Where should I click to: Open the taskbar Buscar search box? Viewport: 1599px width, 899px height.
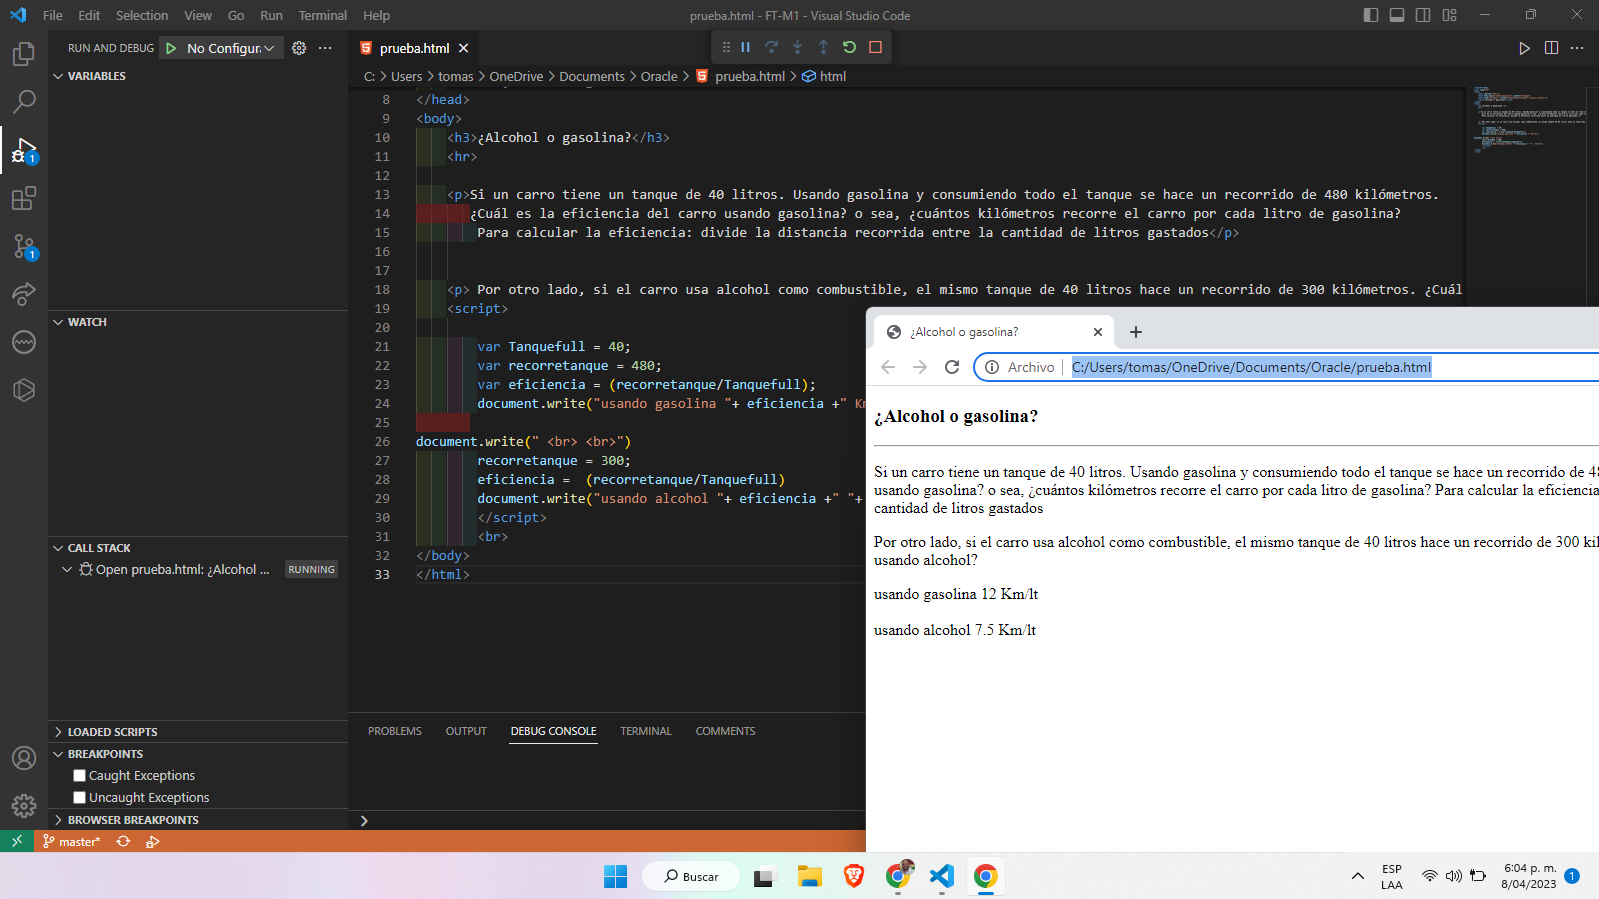coord(691,877)
